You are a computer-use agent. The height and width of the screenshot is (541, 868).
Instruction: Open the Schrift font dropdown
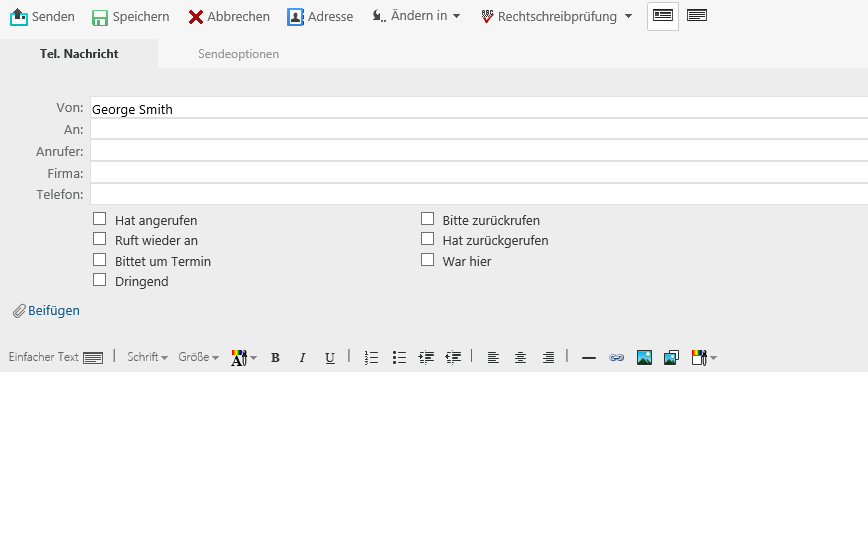pos(147,357)
